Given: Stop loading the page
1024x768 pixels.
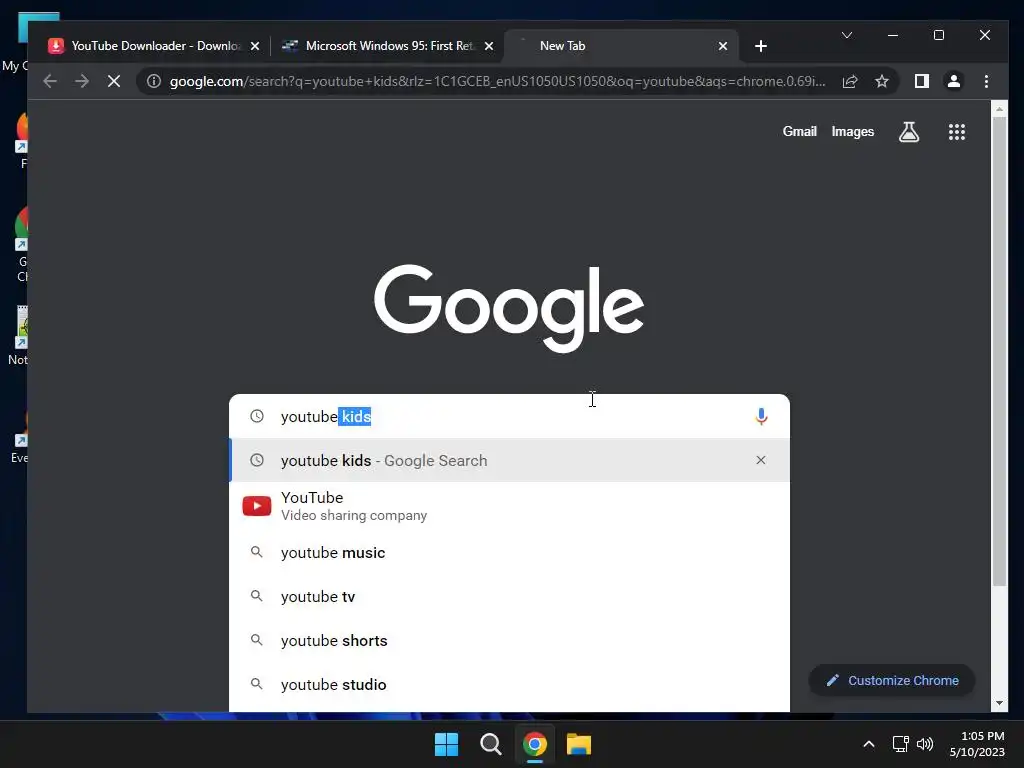Looking at the screenshot, I should [x=114, y=81].
